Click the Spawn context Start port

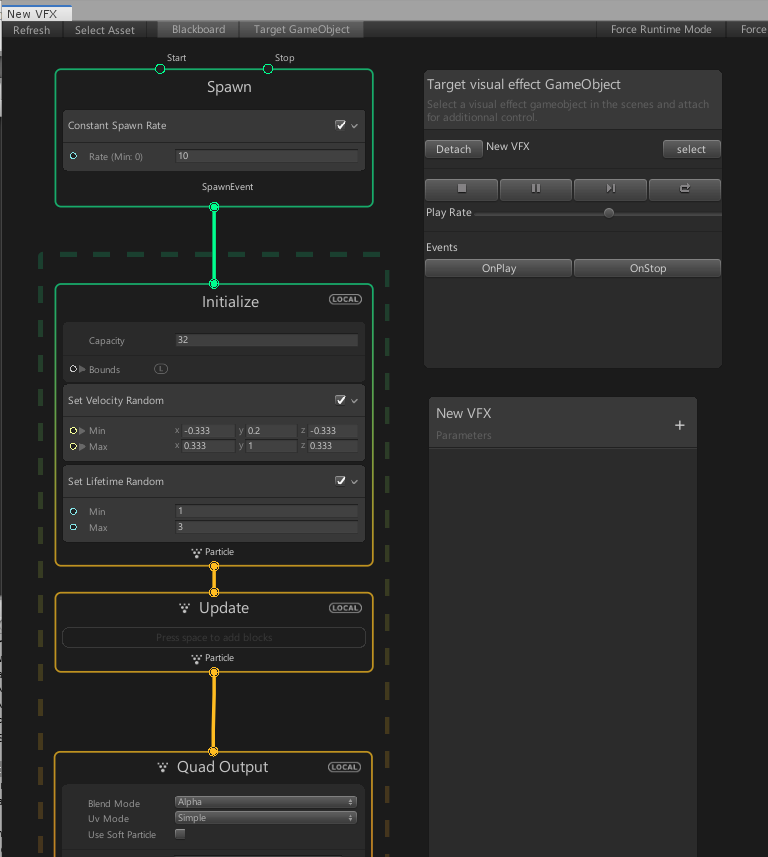(160, 69)
